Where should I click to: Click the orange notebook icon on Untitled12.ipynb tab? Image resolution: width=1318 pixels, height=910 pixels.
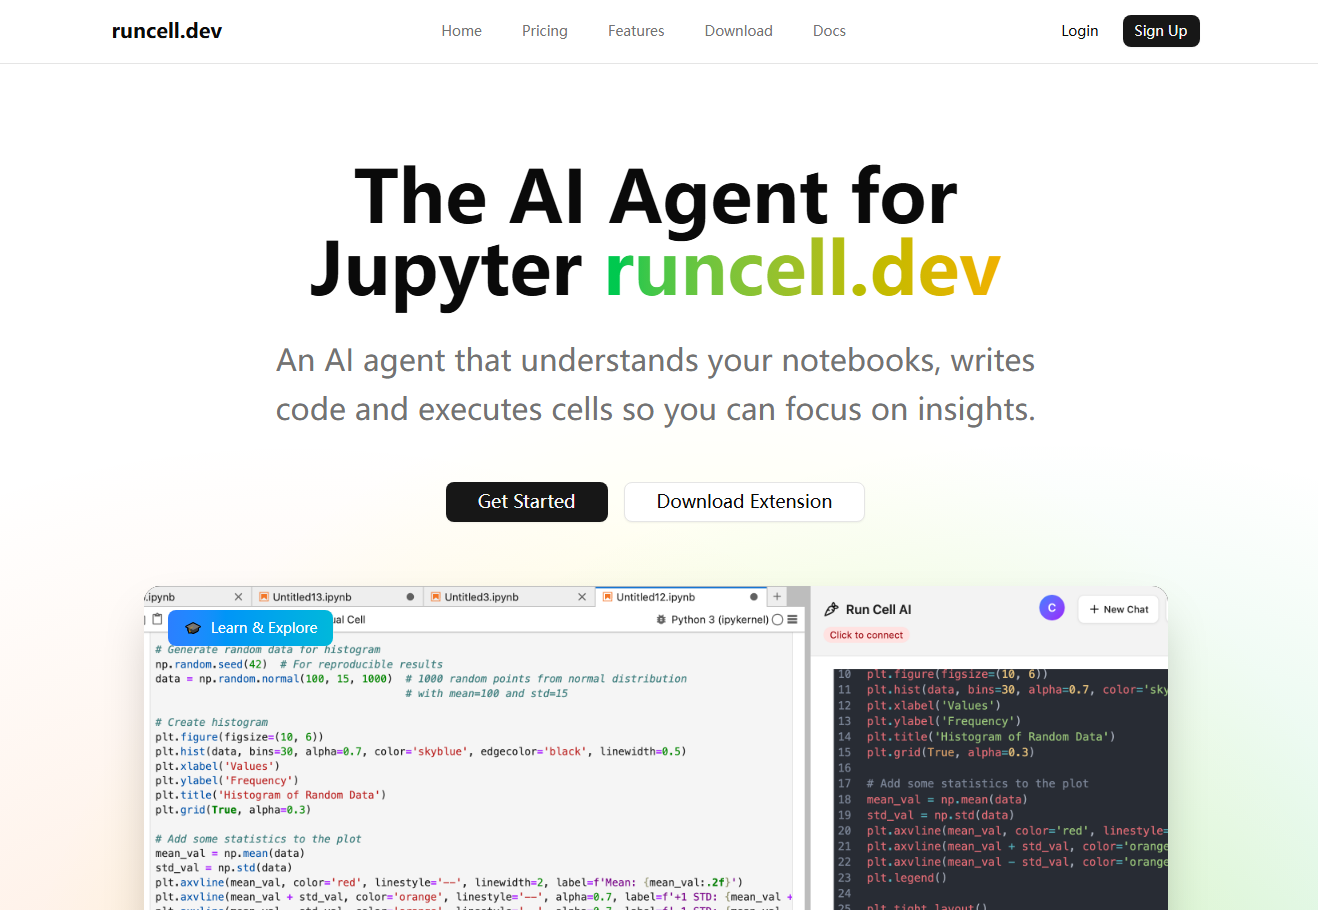click(x=607, y=596)
